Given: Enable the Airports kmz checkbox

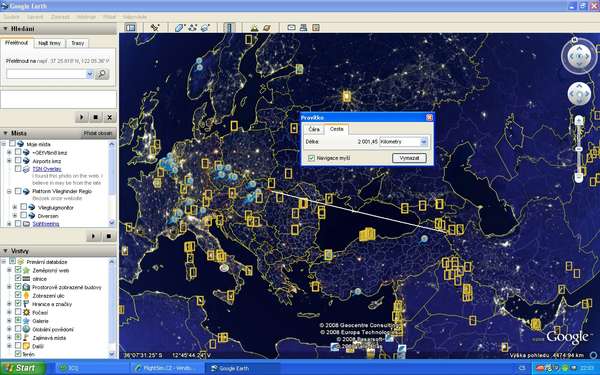Looking at the screenshot, I should click(18, 161).
